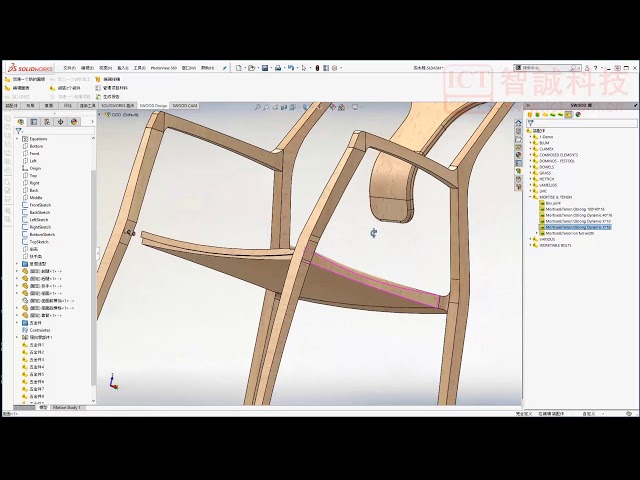Click the Zoom to Fit magnifier icon

(x=258, y=107)
